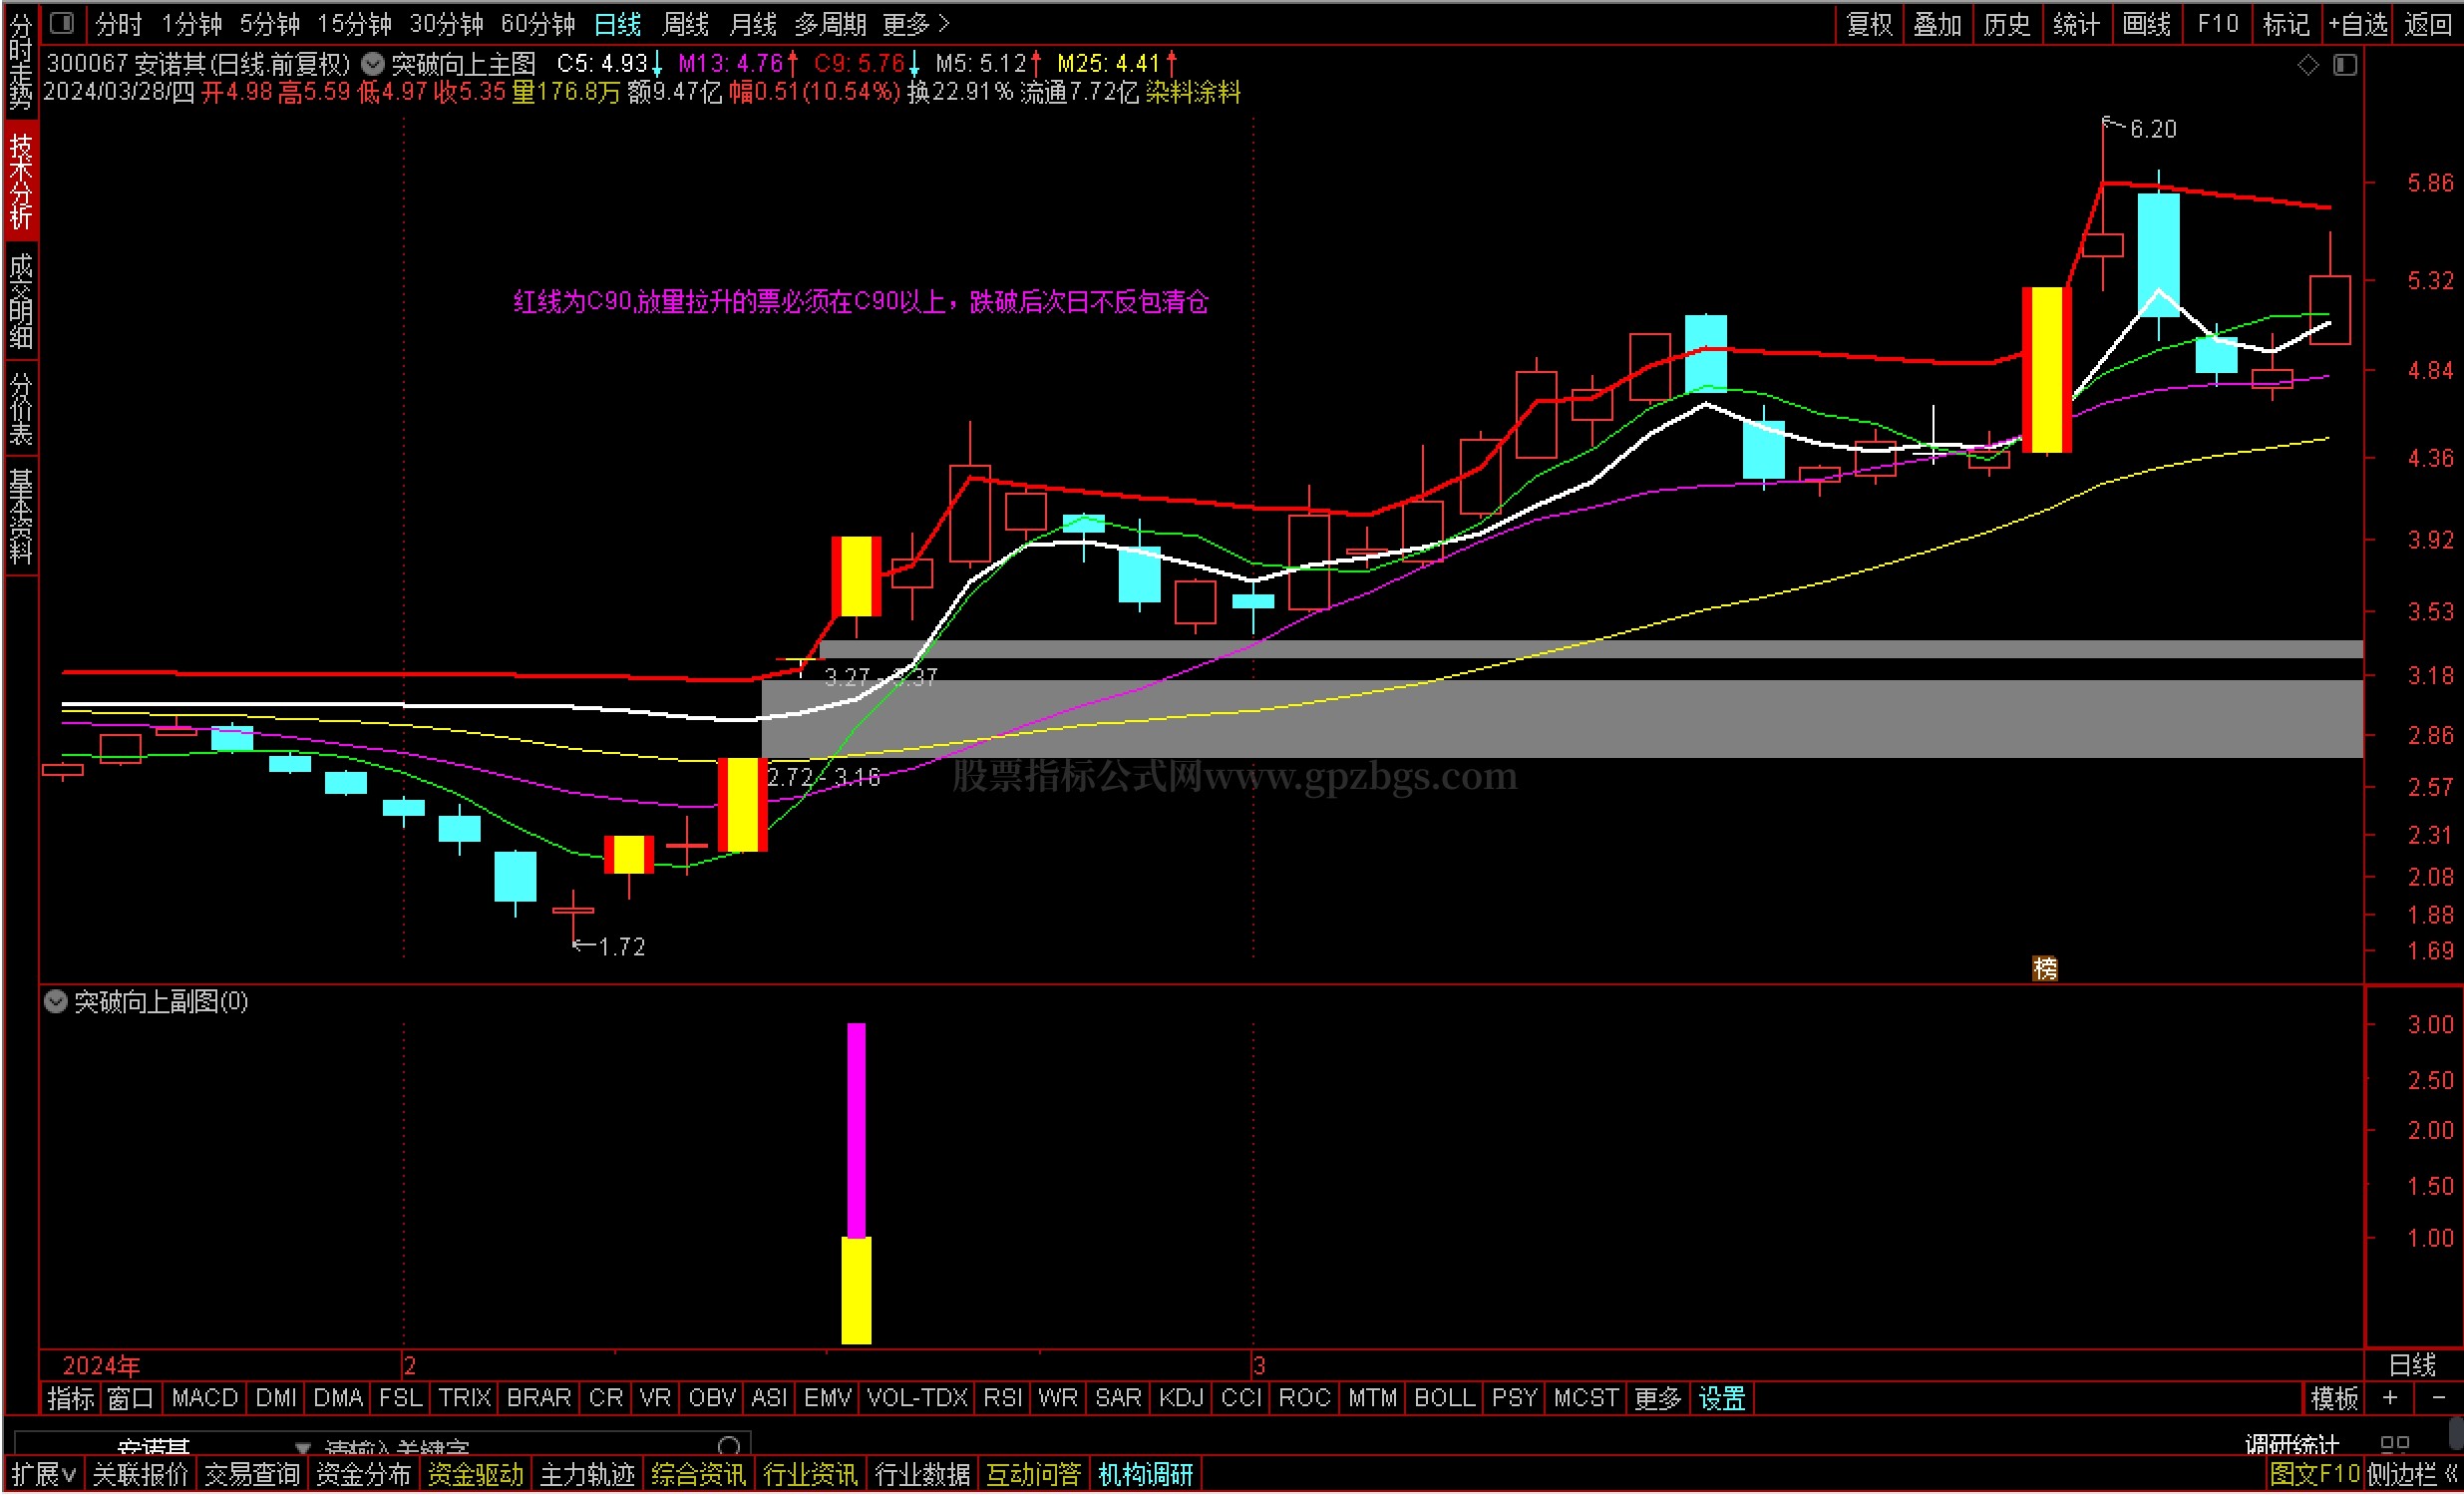Open 成交明细 sidebar tab
Viewport: 2464px width, 1495px height.
point(21,300)
